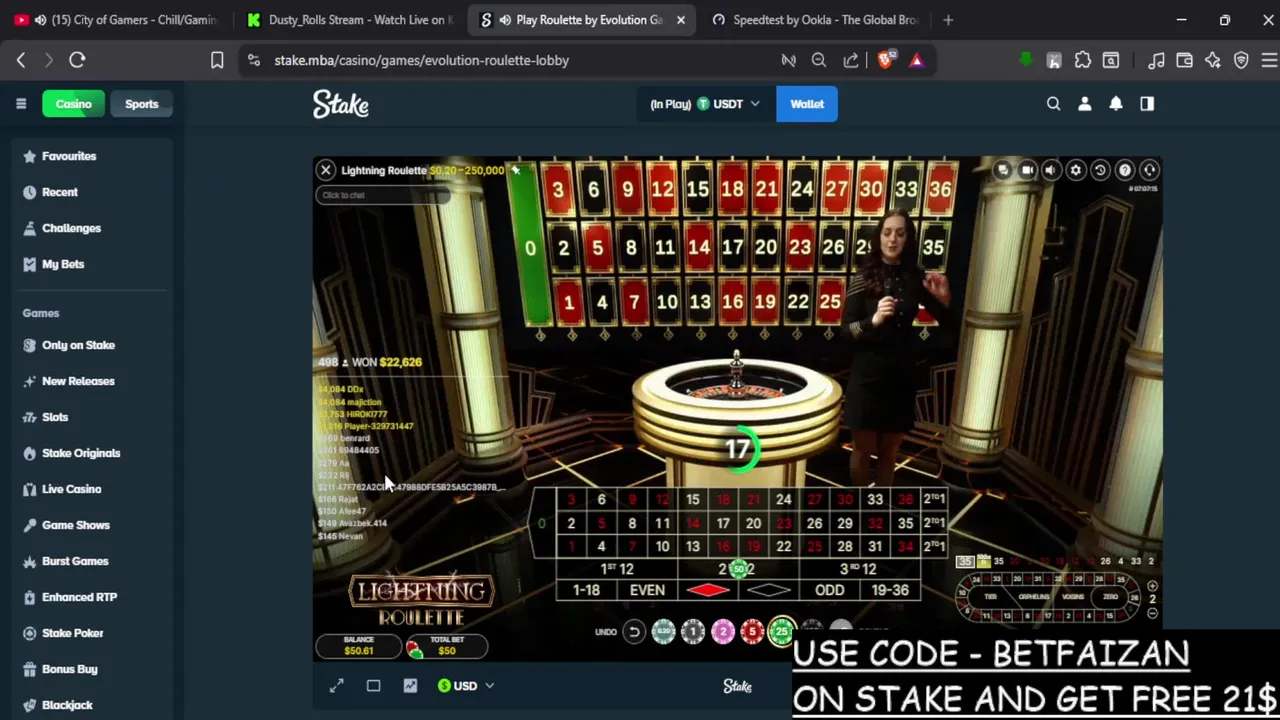
Task: Open the game settings gear icon
Action: [1076, 171]
